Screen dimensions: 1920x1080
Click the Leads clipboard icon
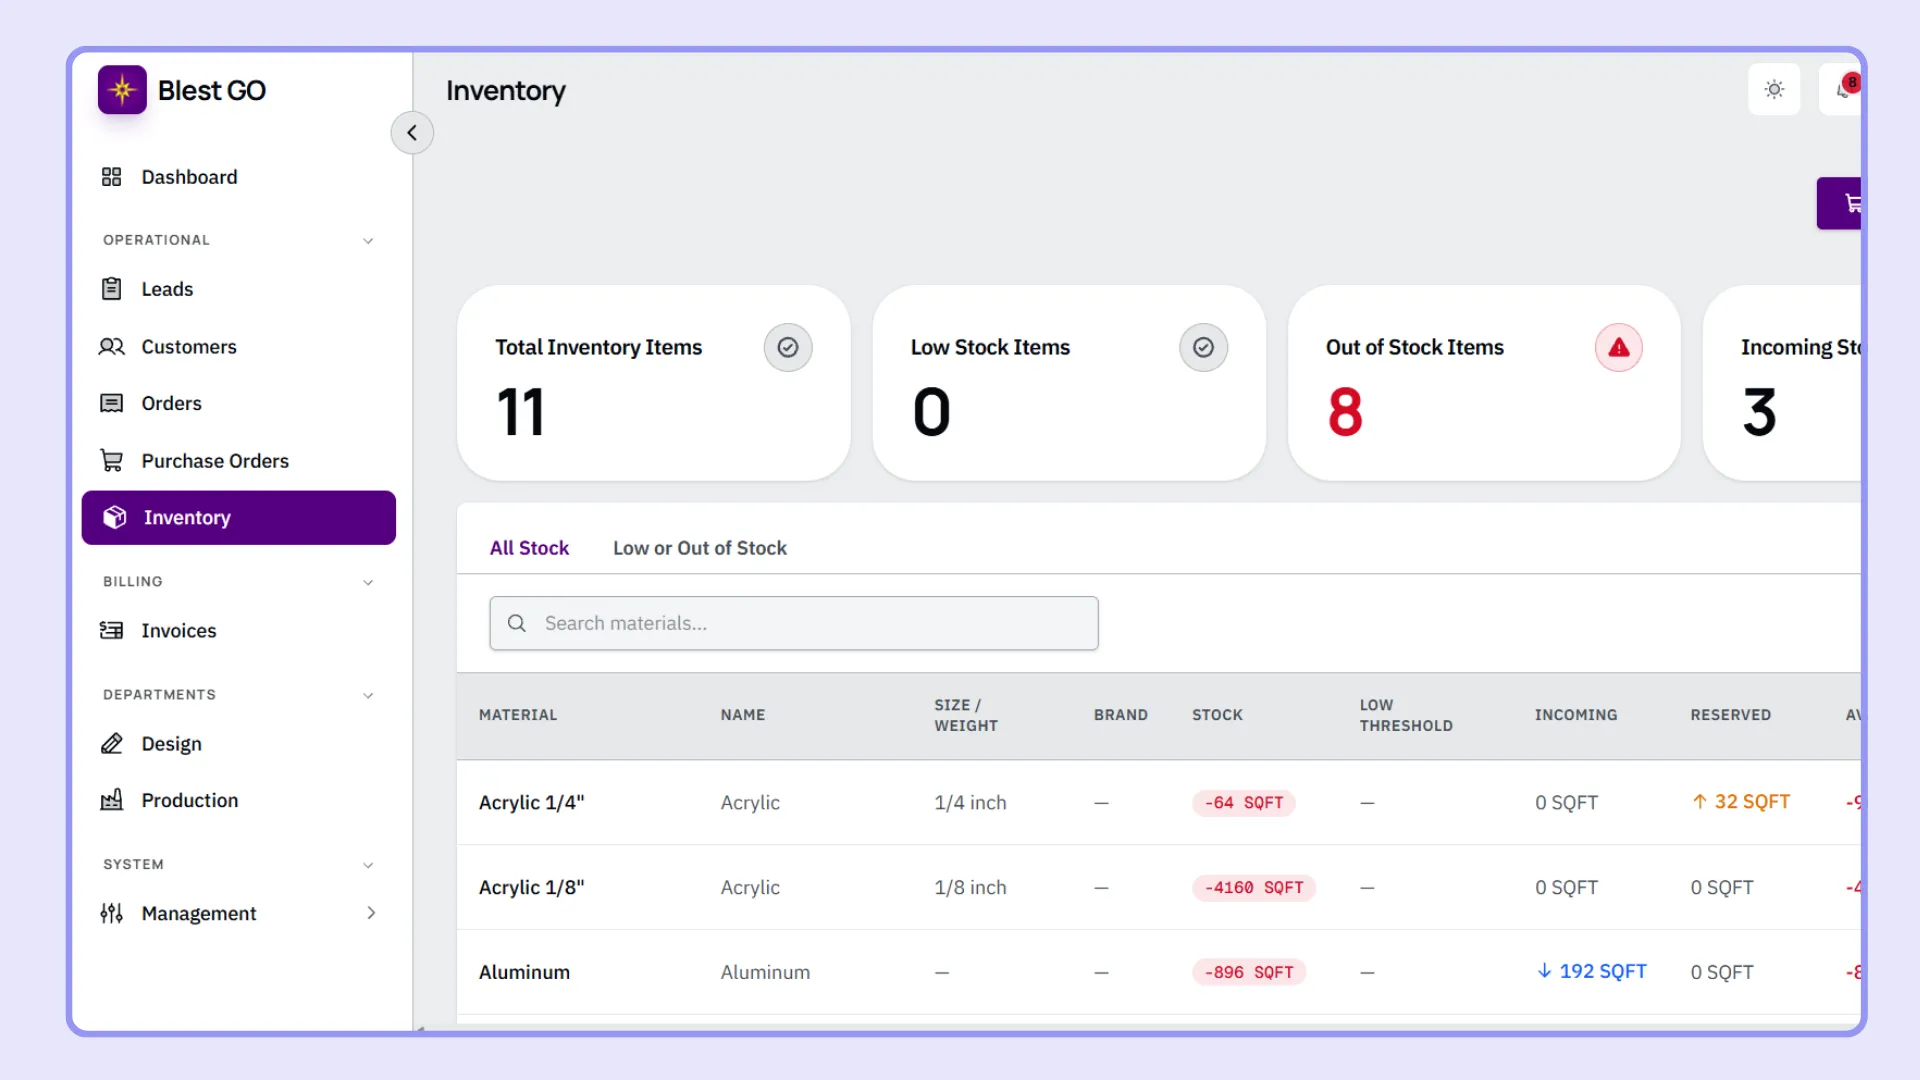(x=111, y=289)
